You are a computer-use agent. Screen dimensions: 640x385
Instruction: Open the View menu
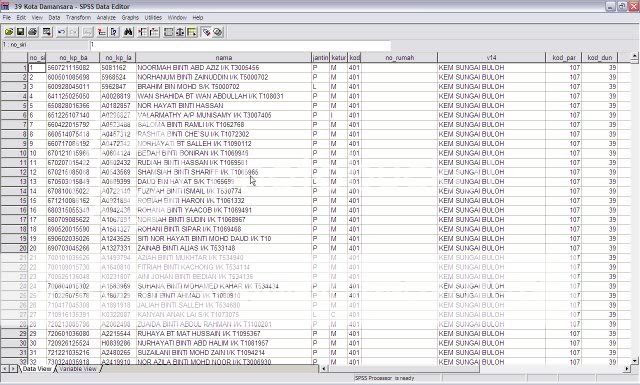[37, 18]
